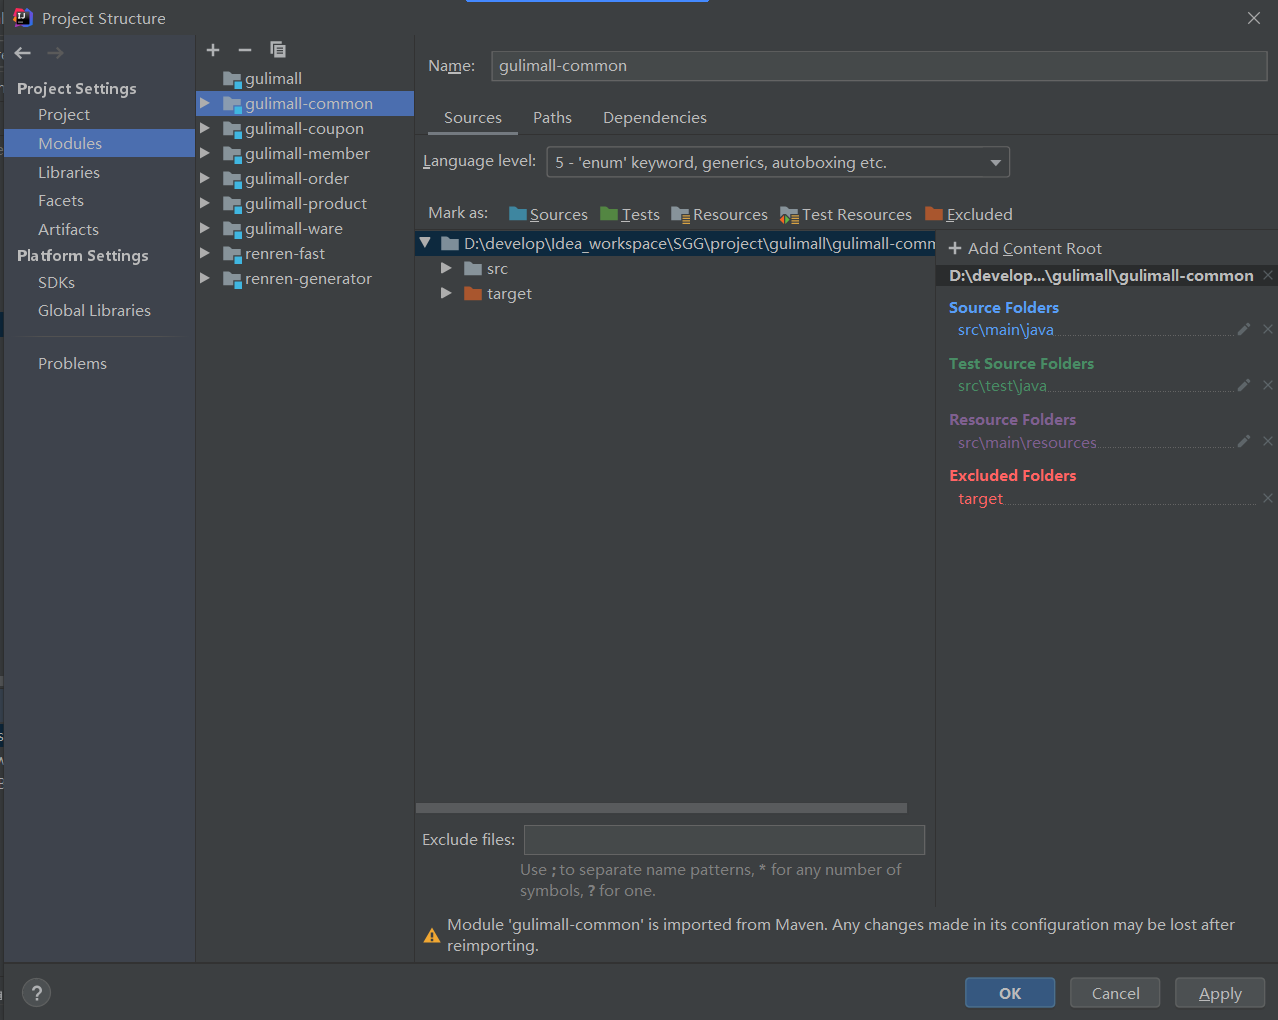Click the OK button
1278x1020 pixels.
(x=1010, y=993)
